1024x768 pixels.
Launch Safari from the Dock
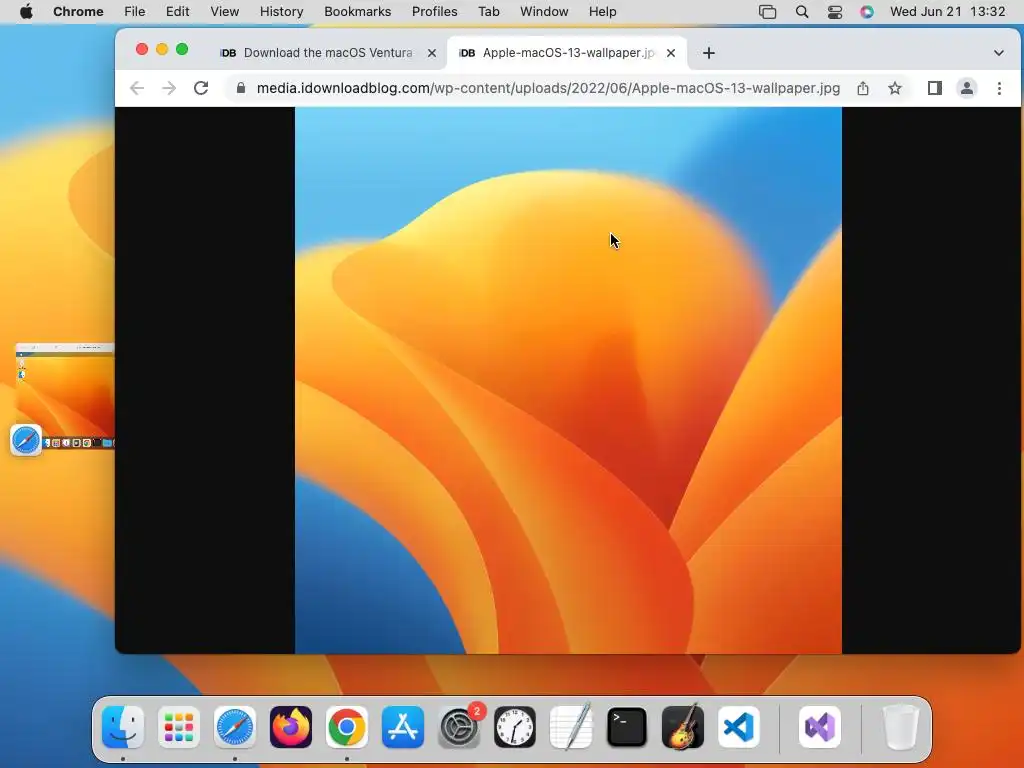234,727
